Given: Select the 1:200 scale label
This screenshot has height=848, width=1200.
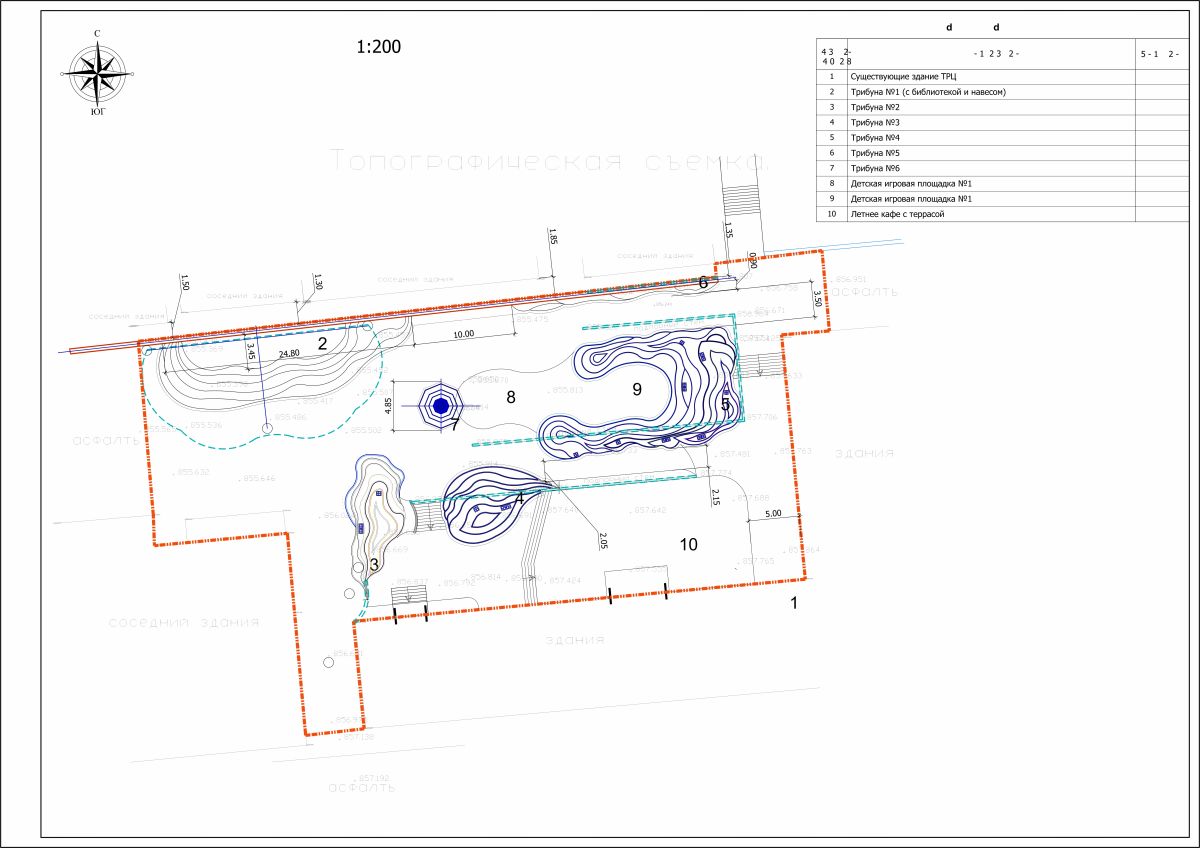Looking at the screenshot, I should (x=379, y=47).
